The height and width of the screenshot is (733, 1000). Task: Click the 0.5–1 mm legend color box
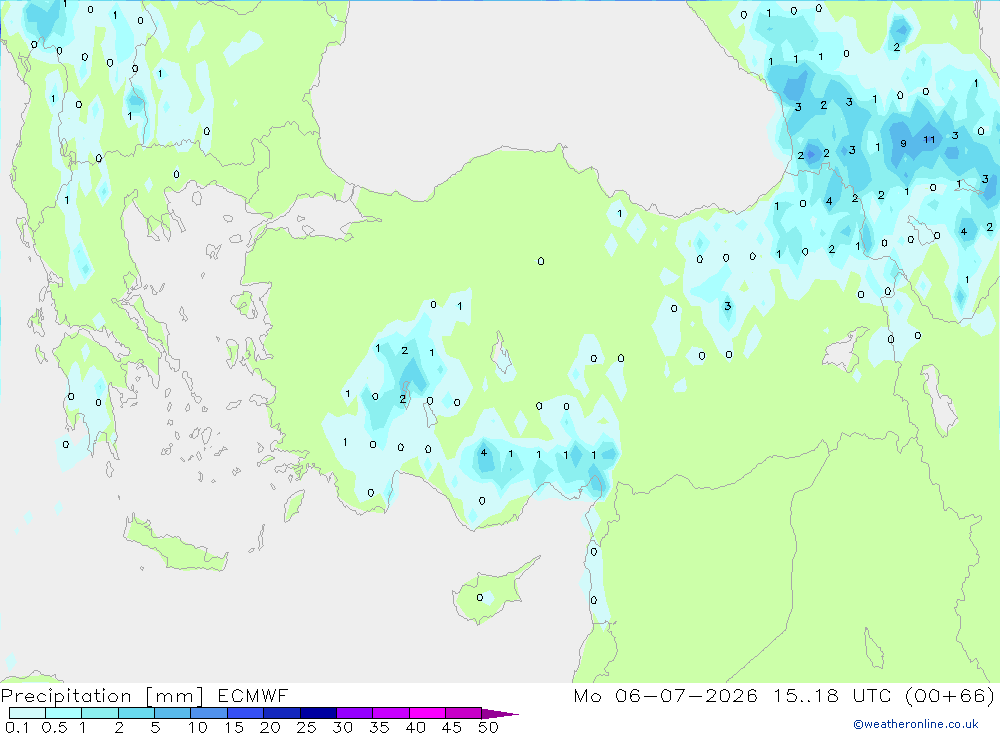[64, 713]
